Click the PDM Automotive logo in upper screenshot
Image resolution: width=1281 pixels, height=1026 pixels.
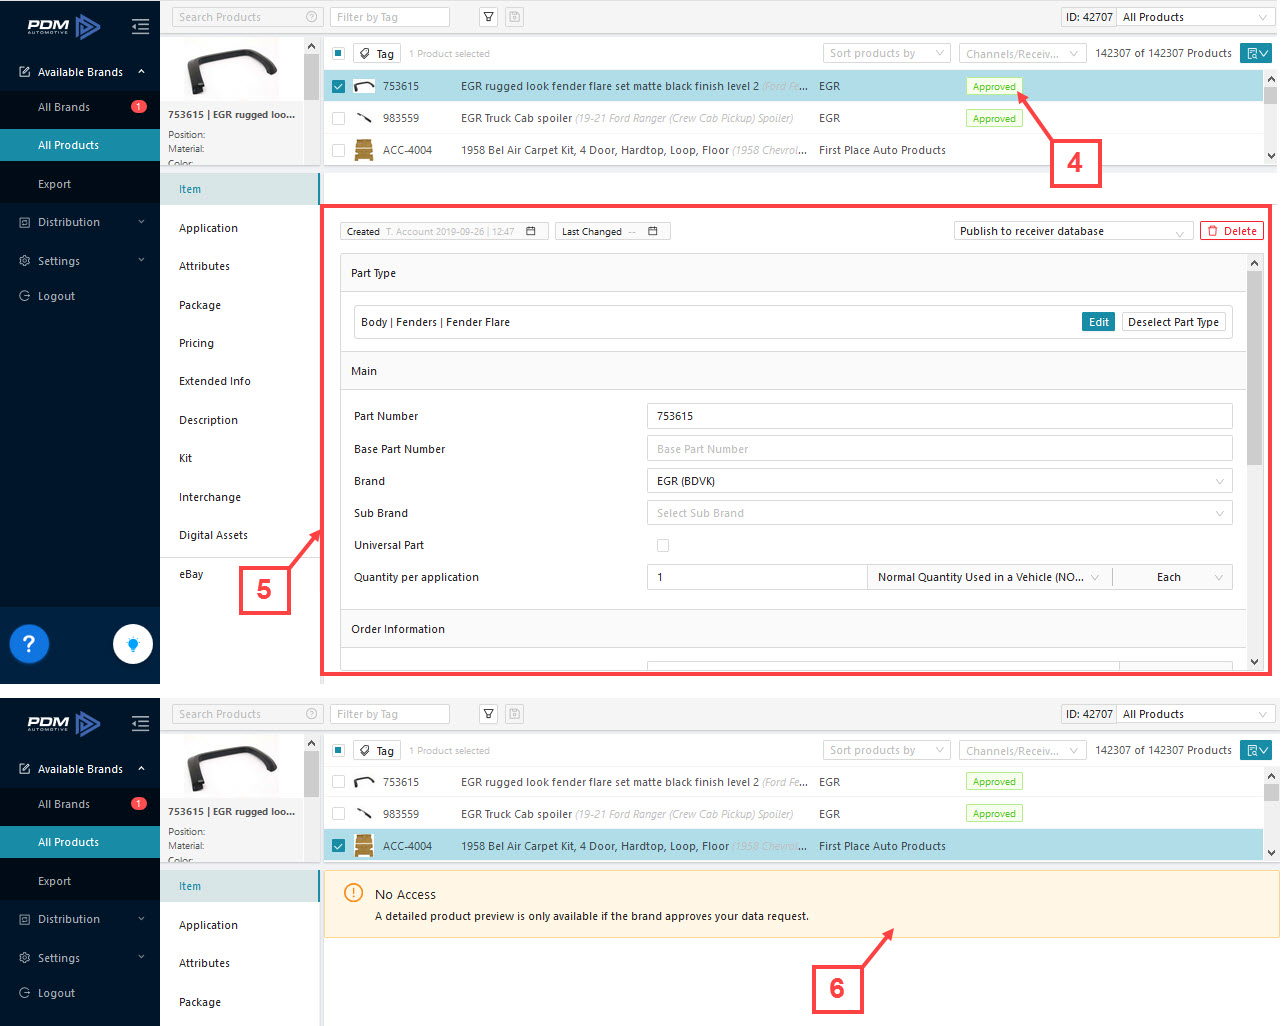64,26
